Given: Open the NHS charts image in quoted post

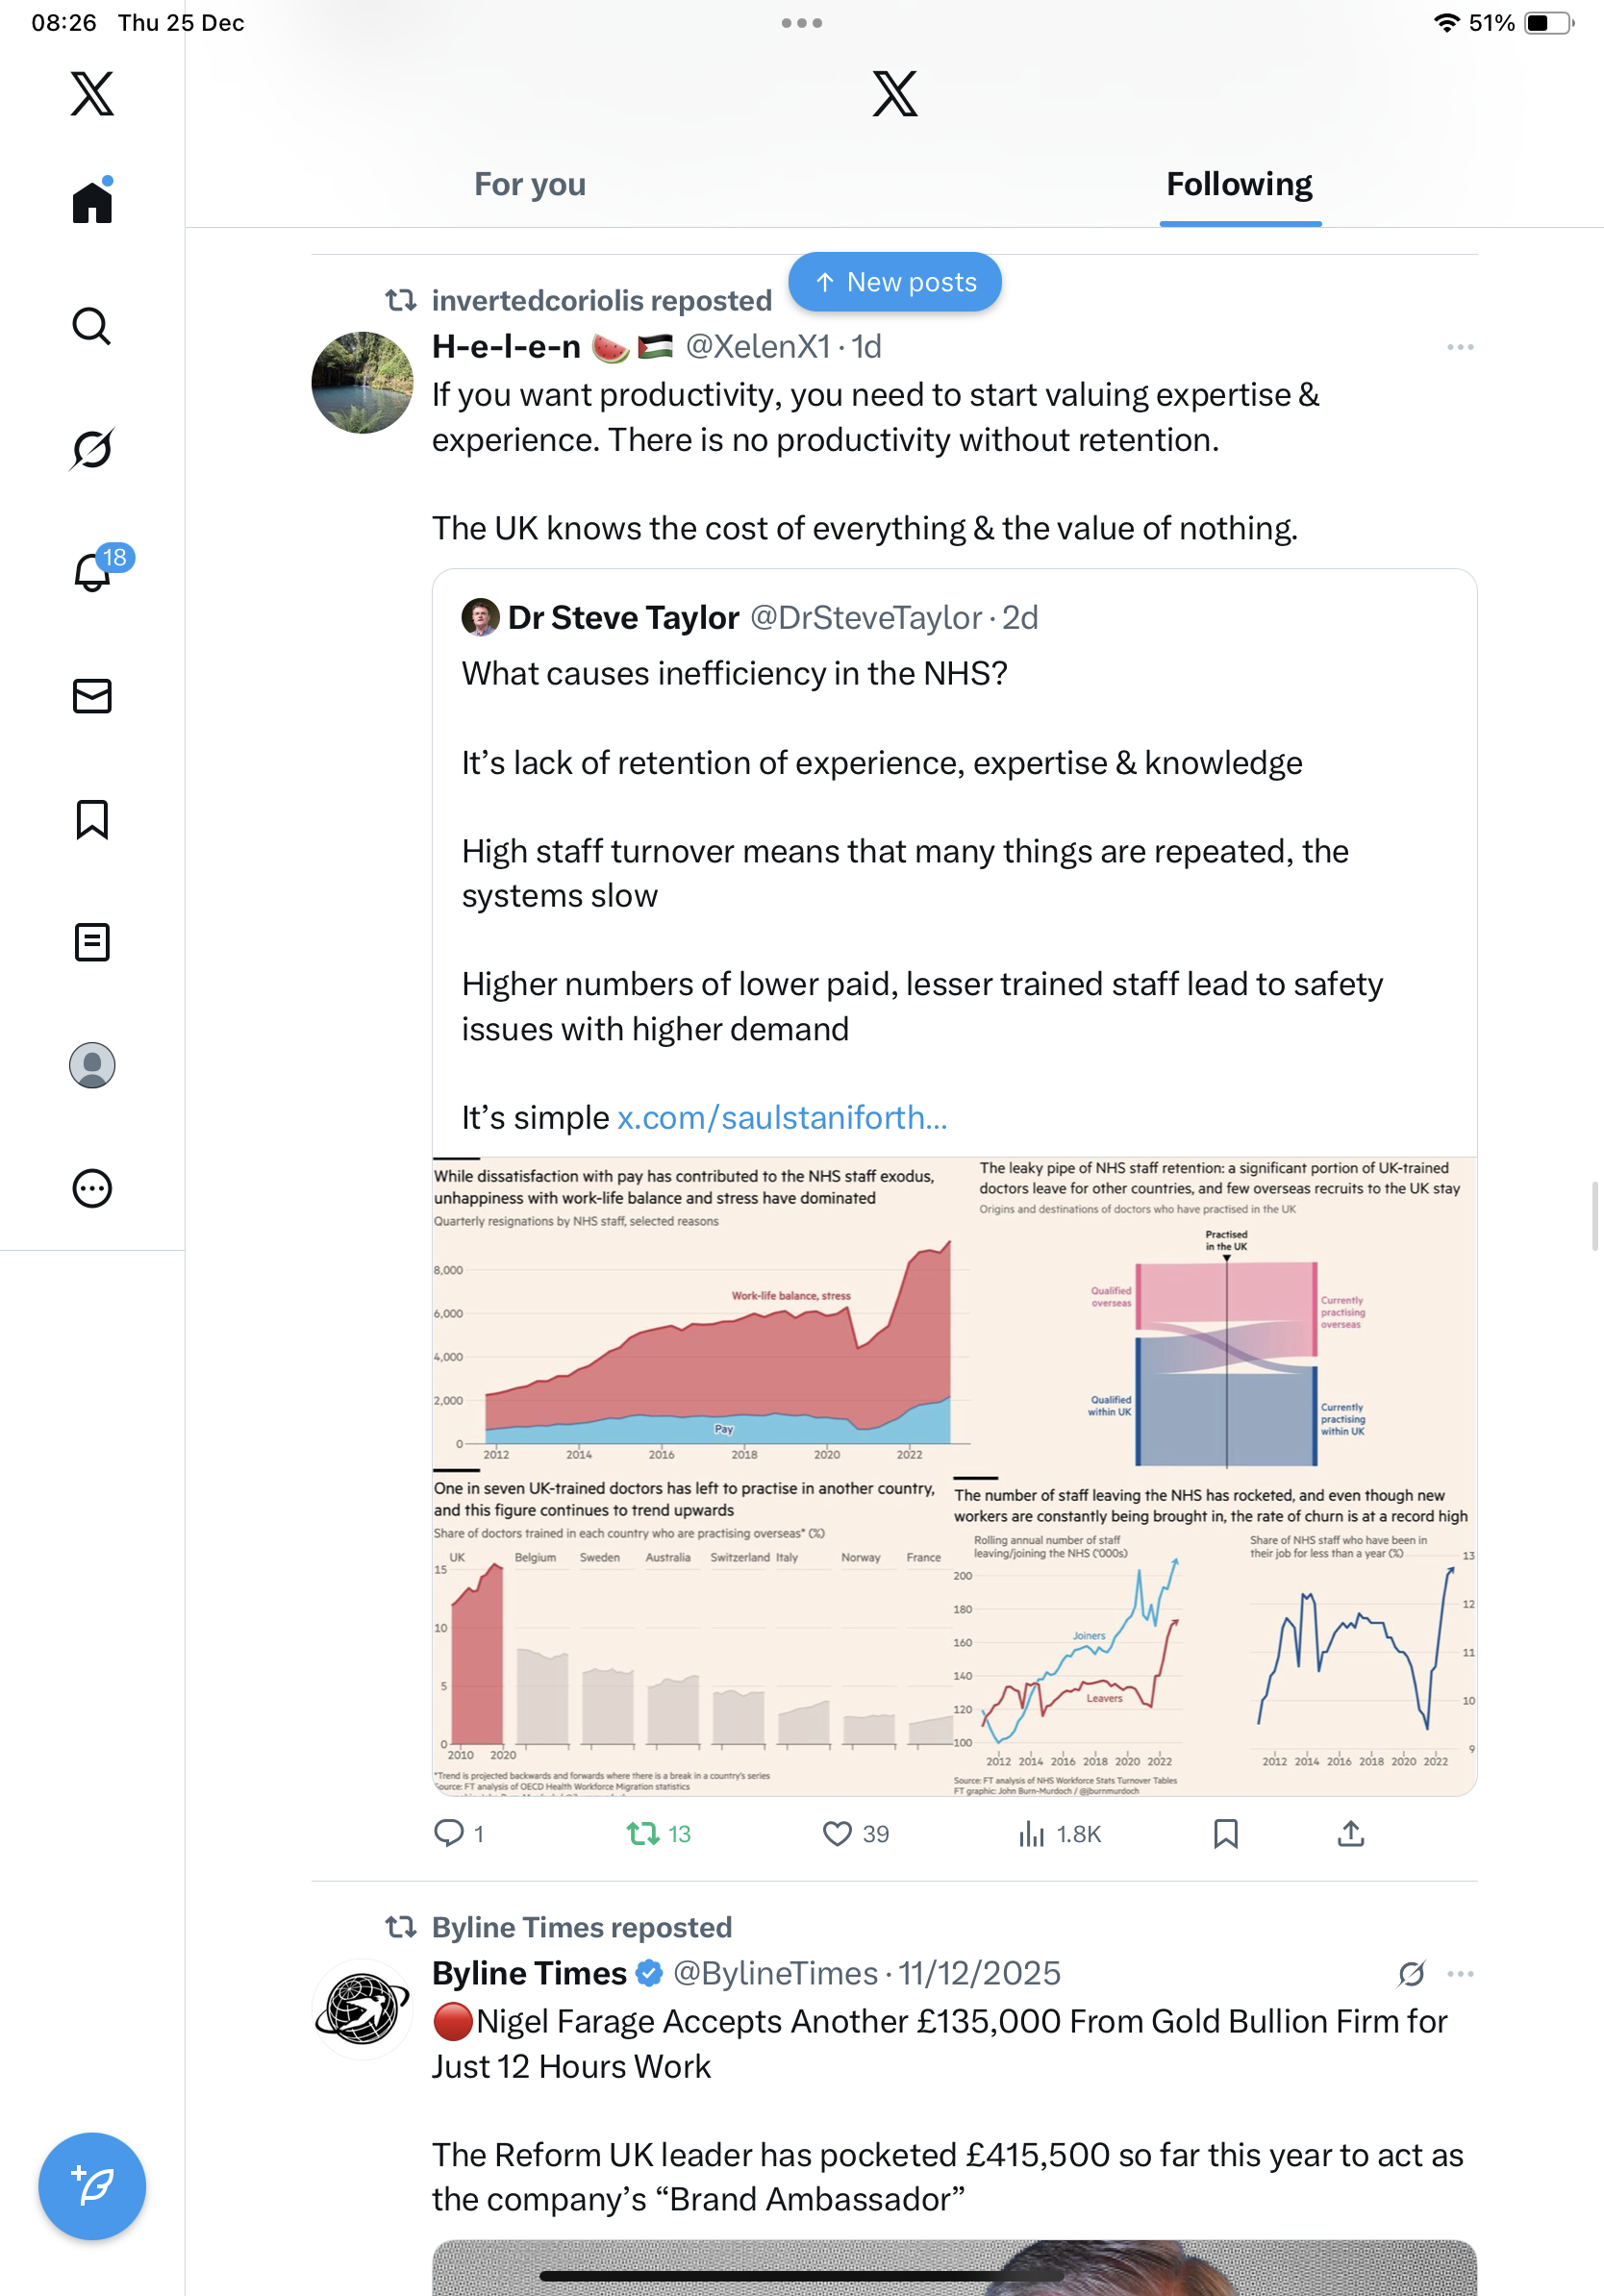Looking at the screenshot, I should 954,1476.
